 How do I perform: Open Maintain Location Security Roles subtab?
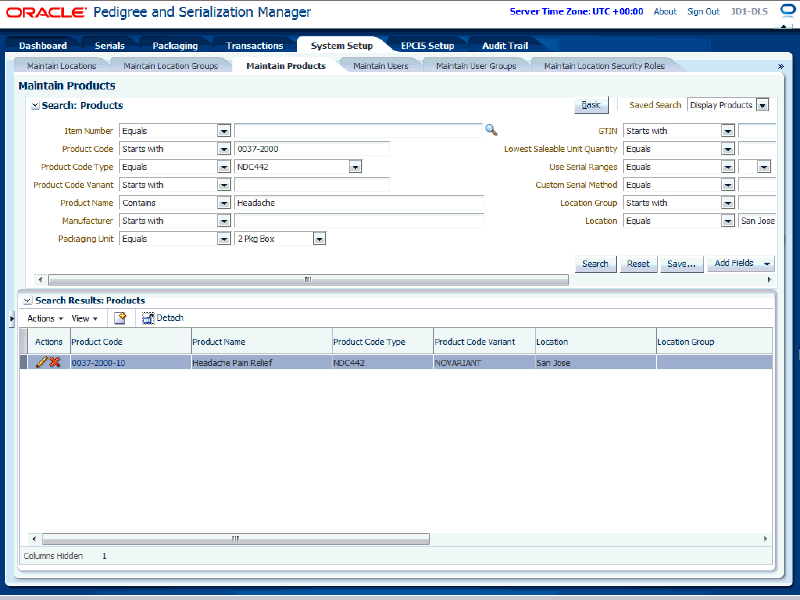click(x=604, y=66)
